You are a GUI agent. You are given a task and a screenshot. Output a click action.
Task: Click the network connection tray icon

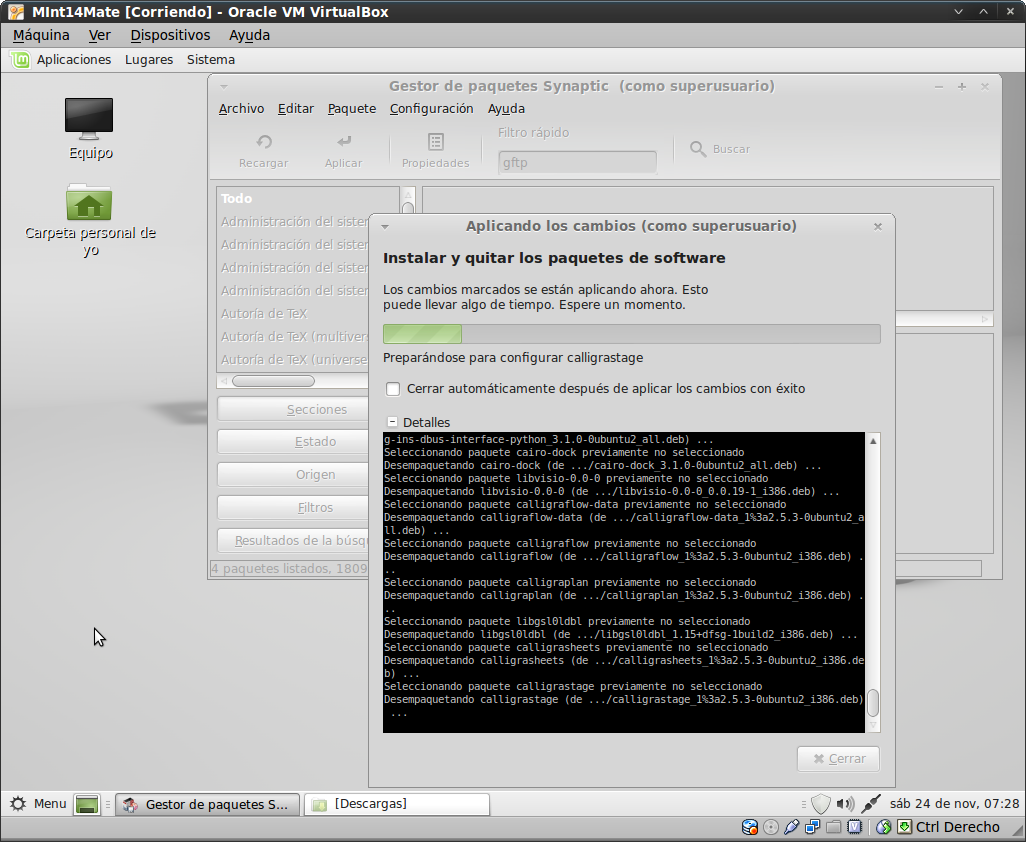pos(870,804)
